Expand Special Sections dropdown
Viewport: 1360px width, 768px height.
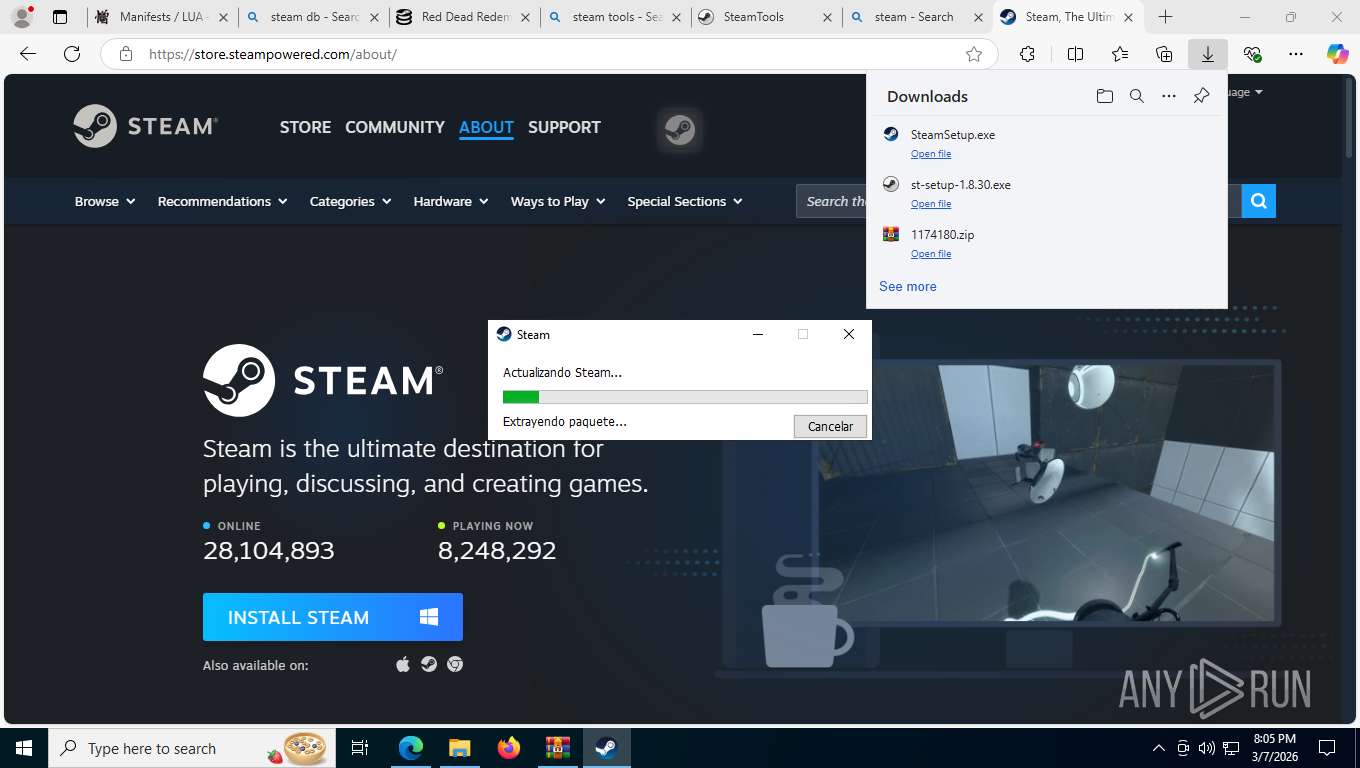pyautogui.click(x=685, y=201)
